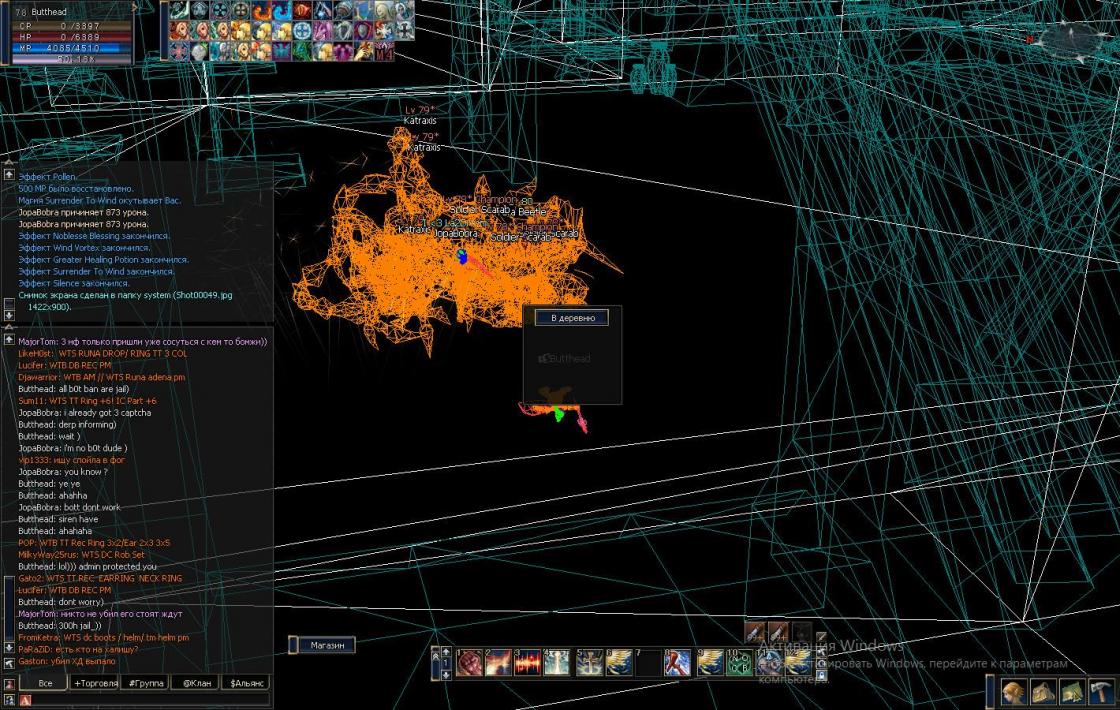1120x710 pixels.
Task: Click the golden cross skill in slot 5
Action: pos(589,662)
